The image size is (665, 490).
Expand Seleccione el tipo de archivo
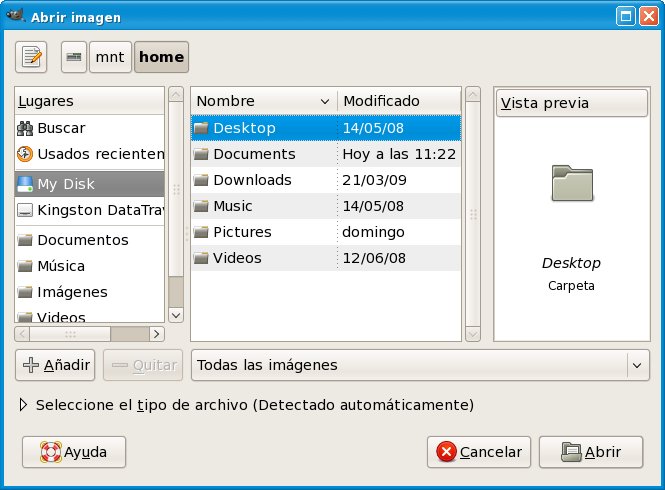[25, 406]
